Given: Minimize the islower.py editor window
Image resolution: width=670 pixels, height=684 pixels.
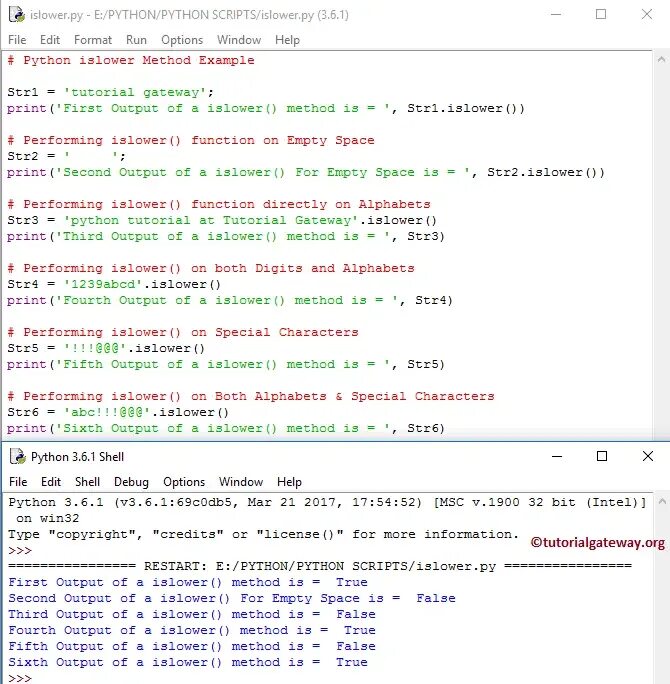Looking at the screenshot, I should pyautogui.click(x=556, y=14).
